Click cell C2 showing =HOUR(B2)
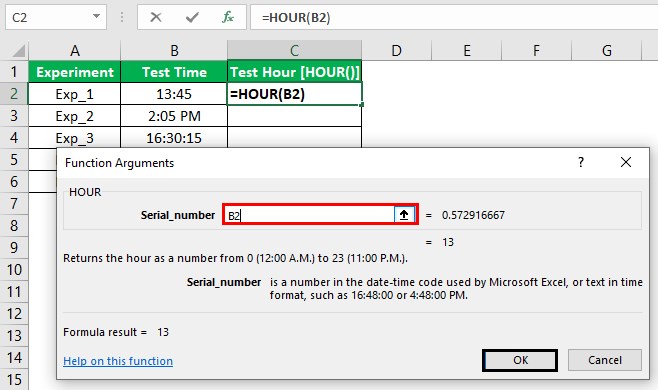Viewport: 658px width, 390px height. tap(295, 94)
